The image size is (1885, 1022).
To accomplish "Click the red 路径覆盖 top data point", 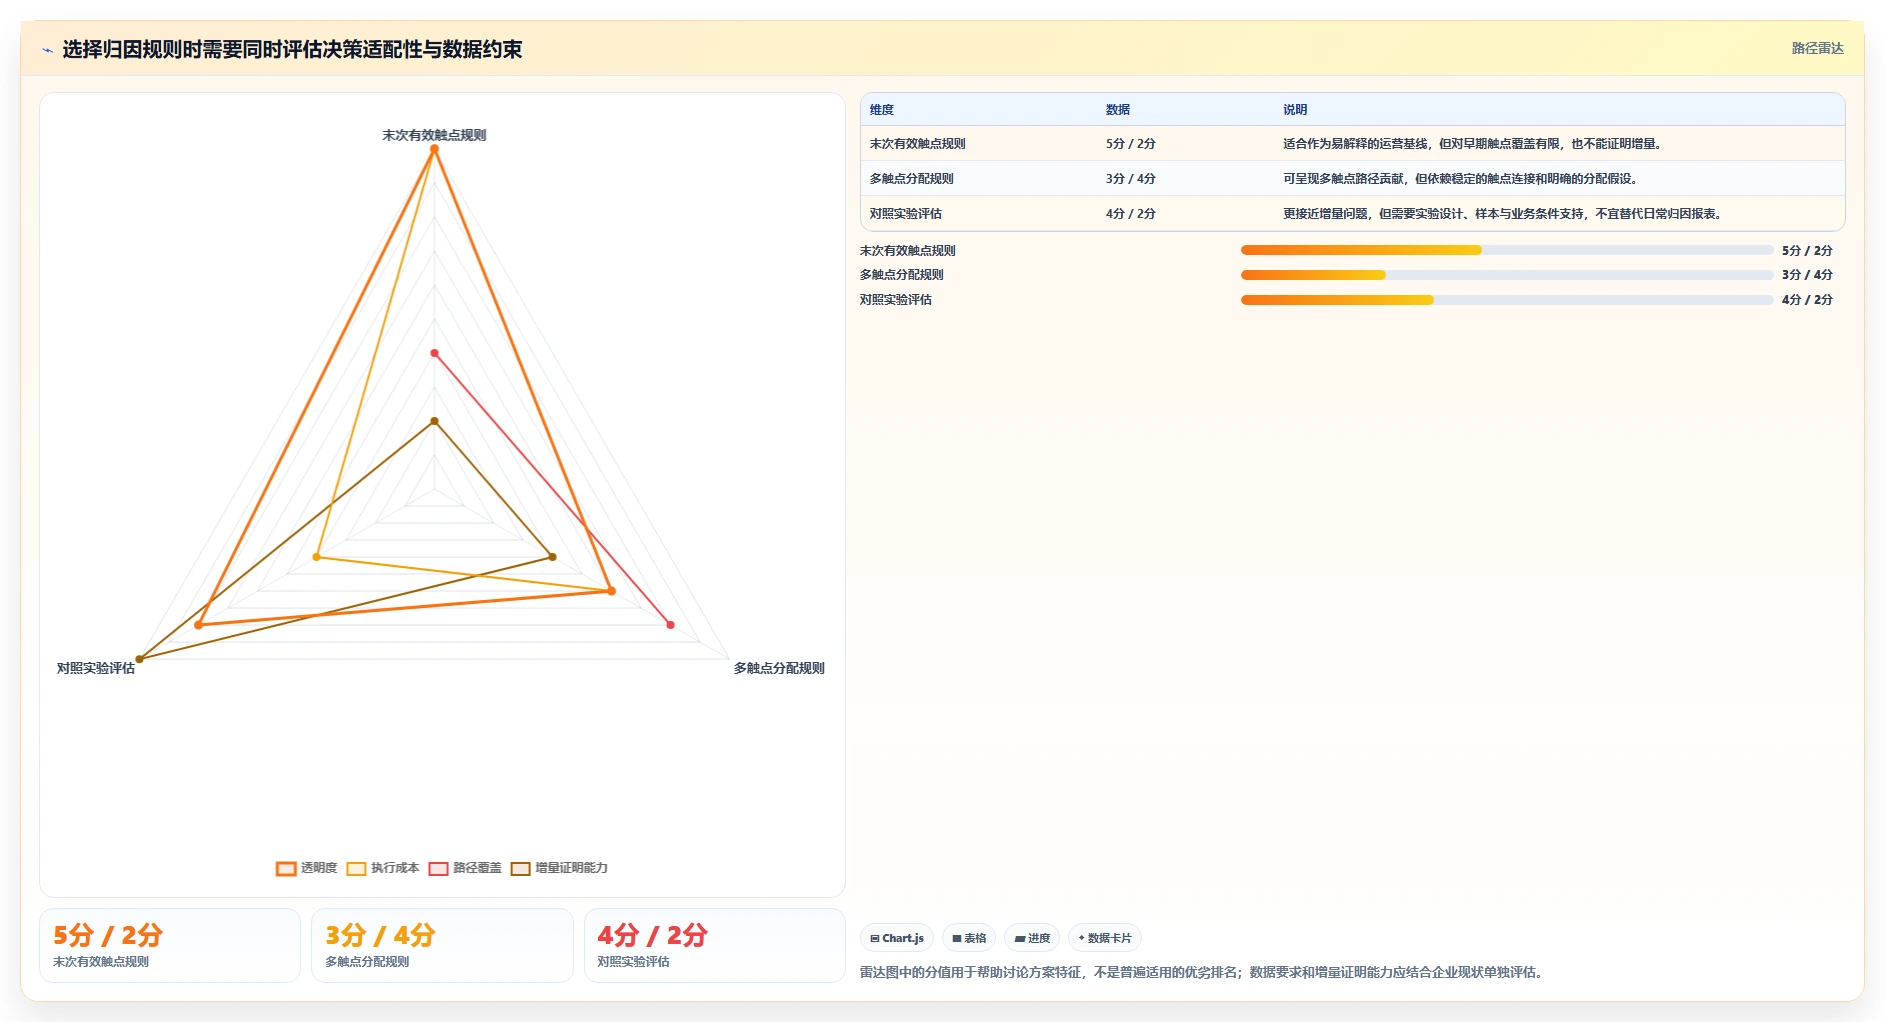I will pos(434,353).
